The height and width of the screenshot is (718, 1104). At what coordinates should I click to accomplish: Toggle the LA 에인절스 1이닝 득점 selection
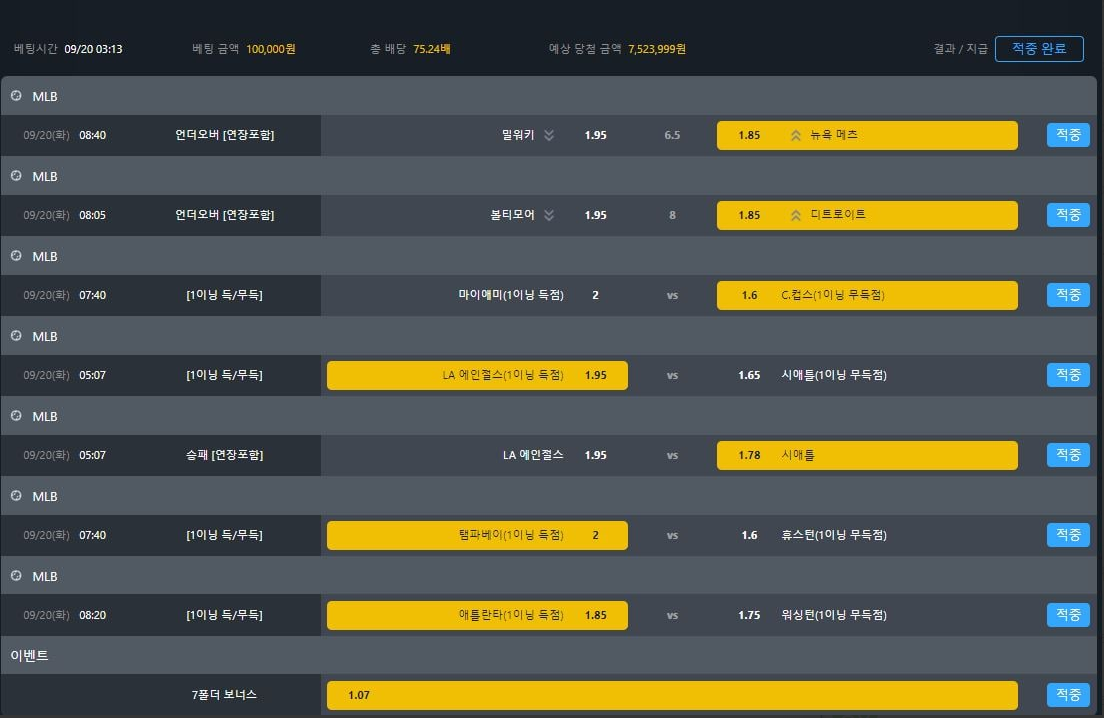[x=477, y=375]
